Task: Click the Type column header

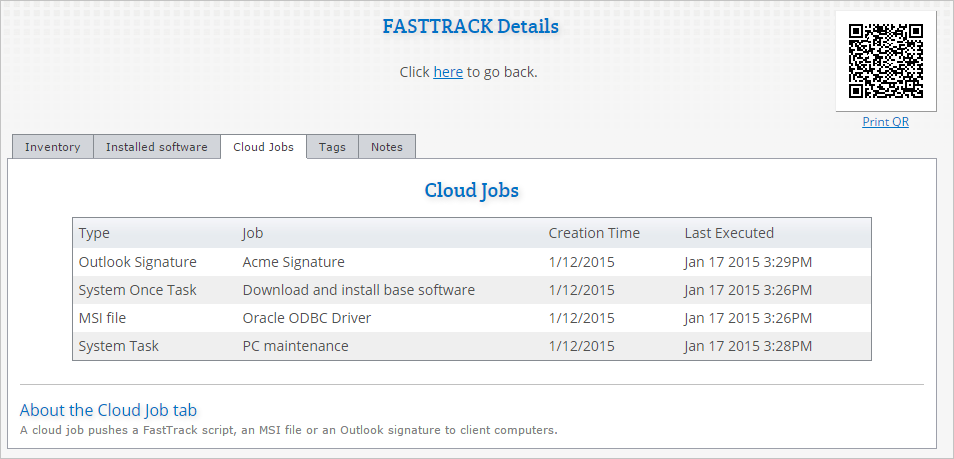Action: click(94, 233)
